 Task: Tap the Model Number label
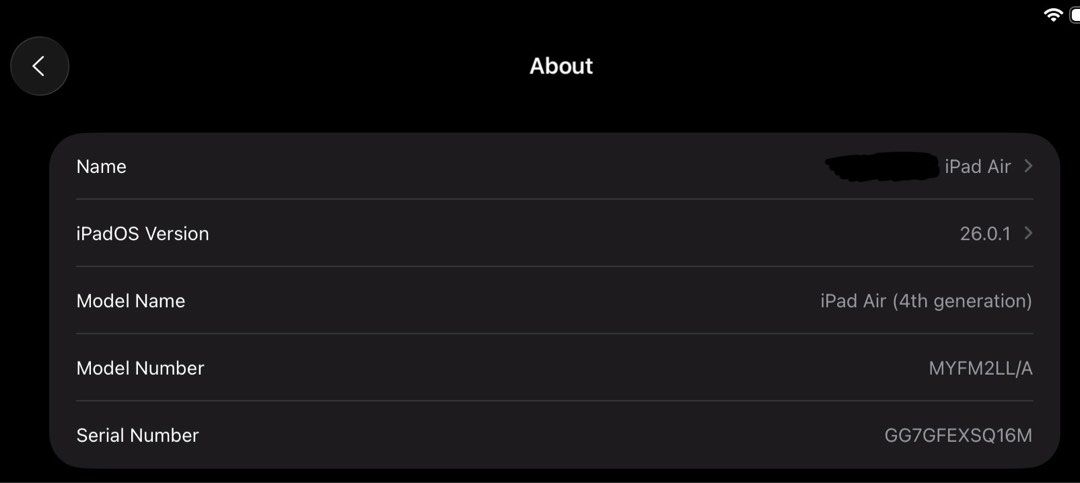click(141, 368)
